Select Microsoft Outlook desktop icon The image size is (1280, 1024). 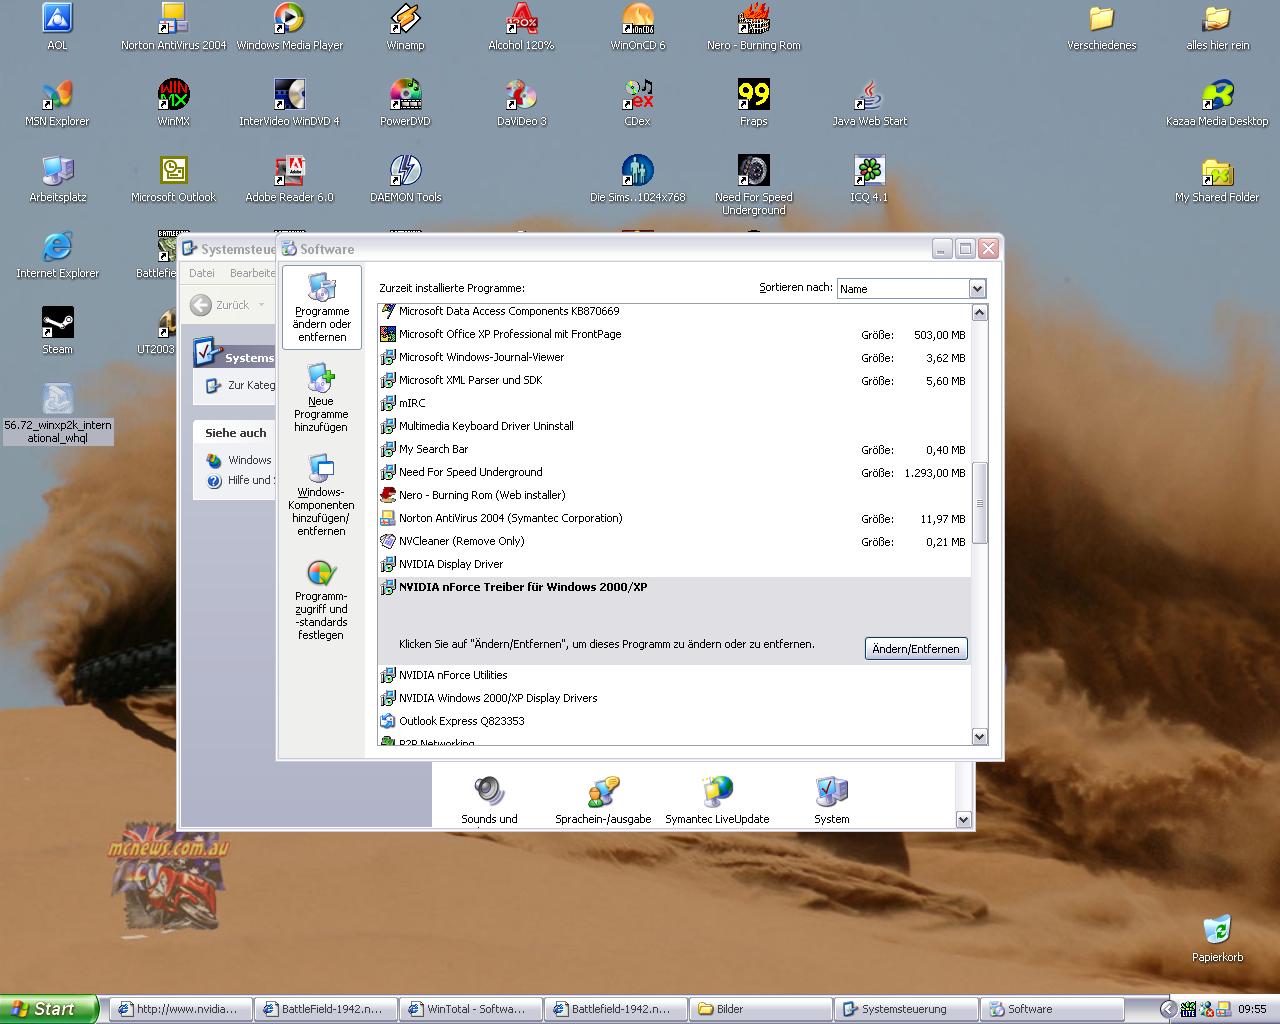pyautogui.click(x=173, y=178)
